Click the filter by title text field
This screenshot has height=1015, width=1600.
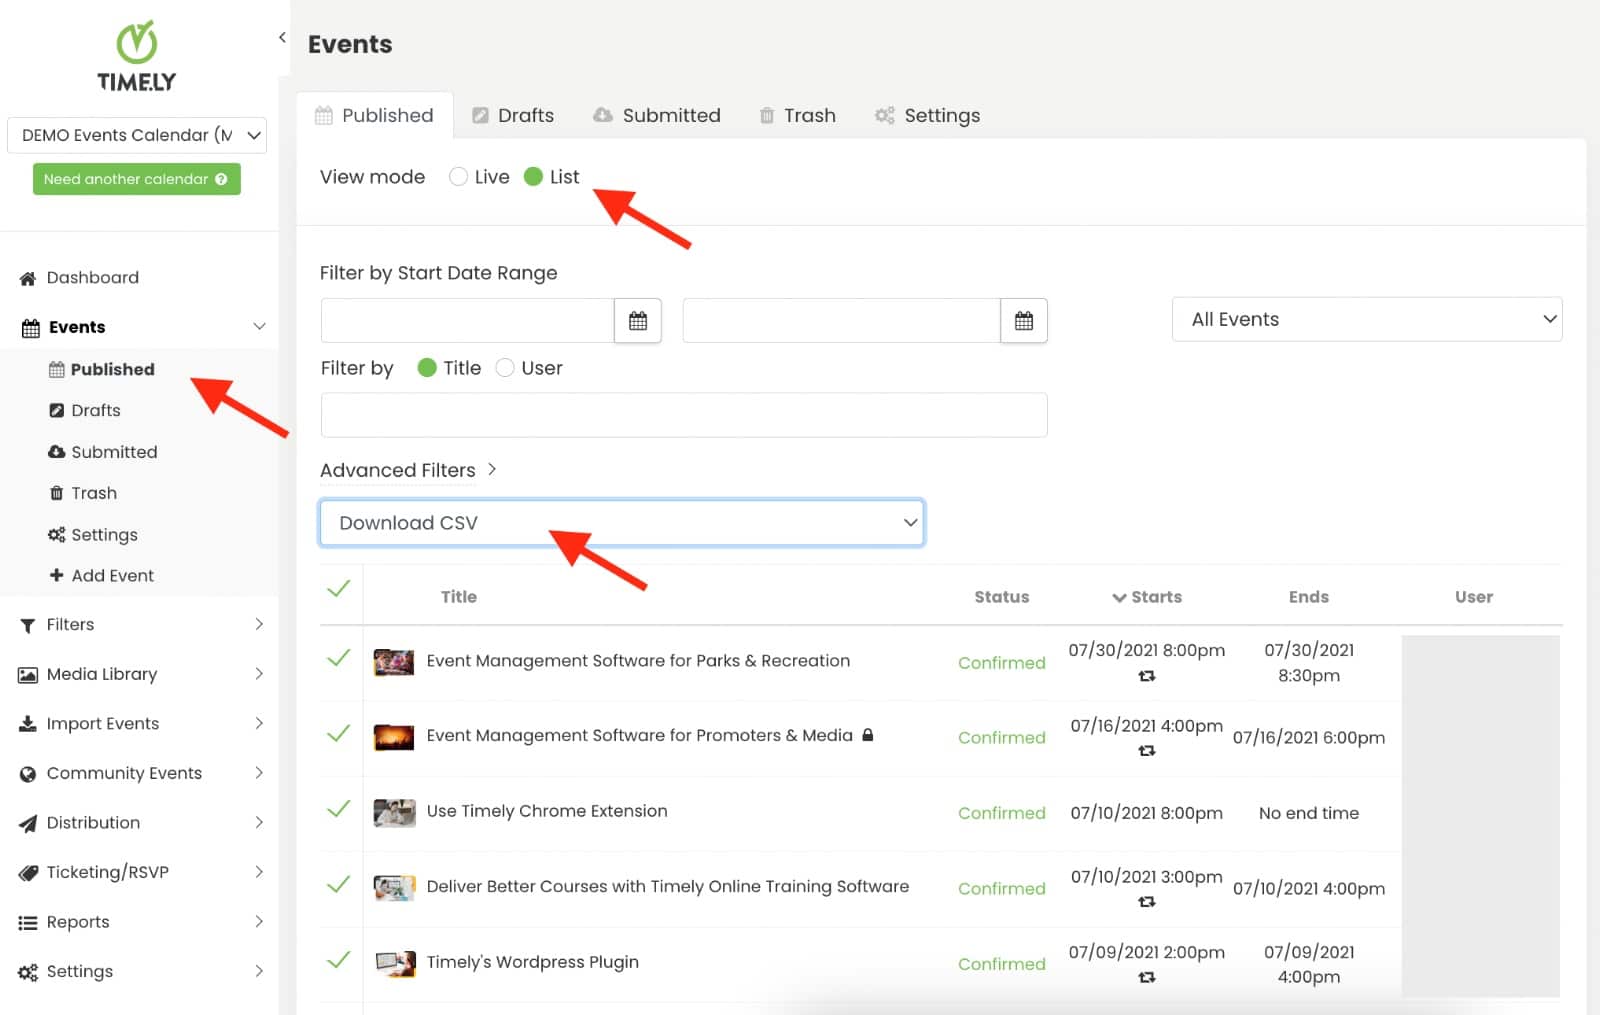pyautogui.click(x=683, y=415)
